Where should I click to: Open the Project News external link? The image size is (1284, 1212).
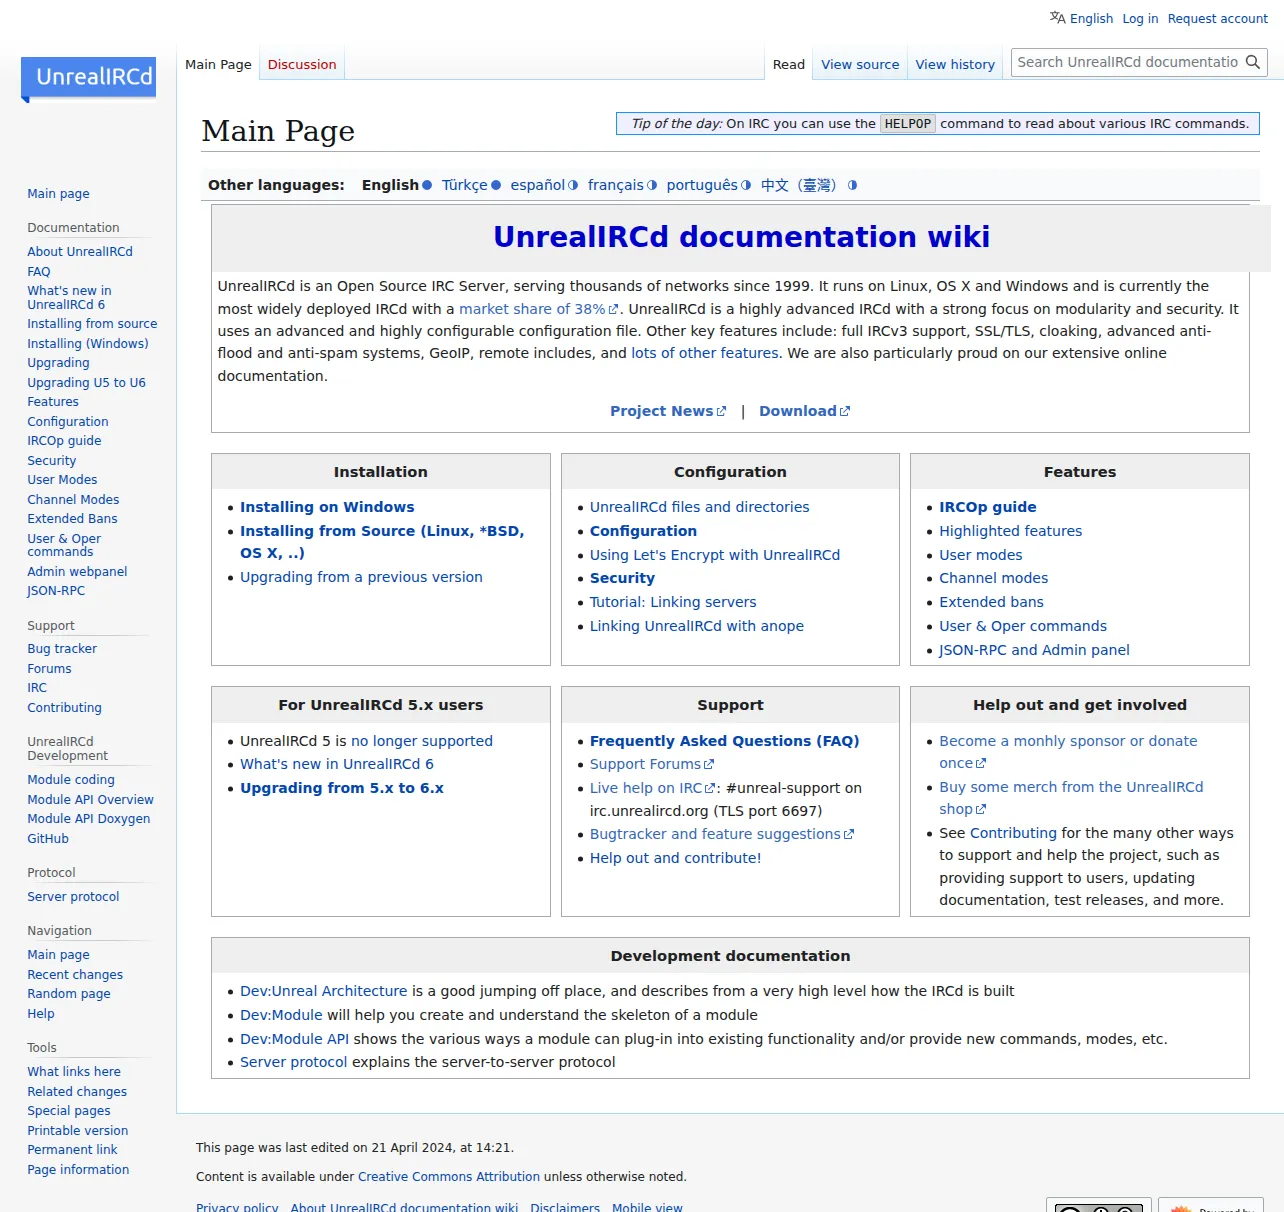click(667, 411)
